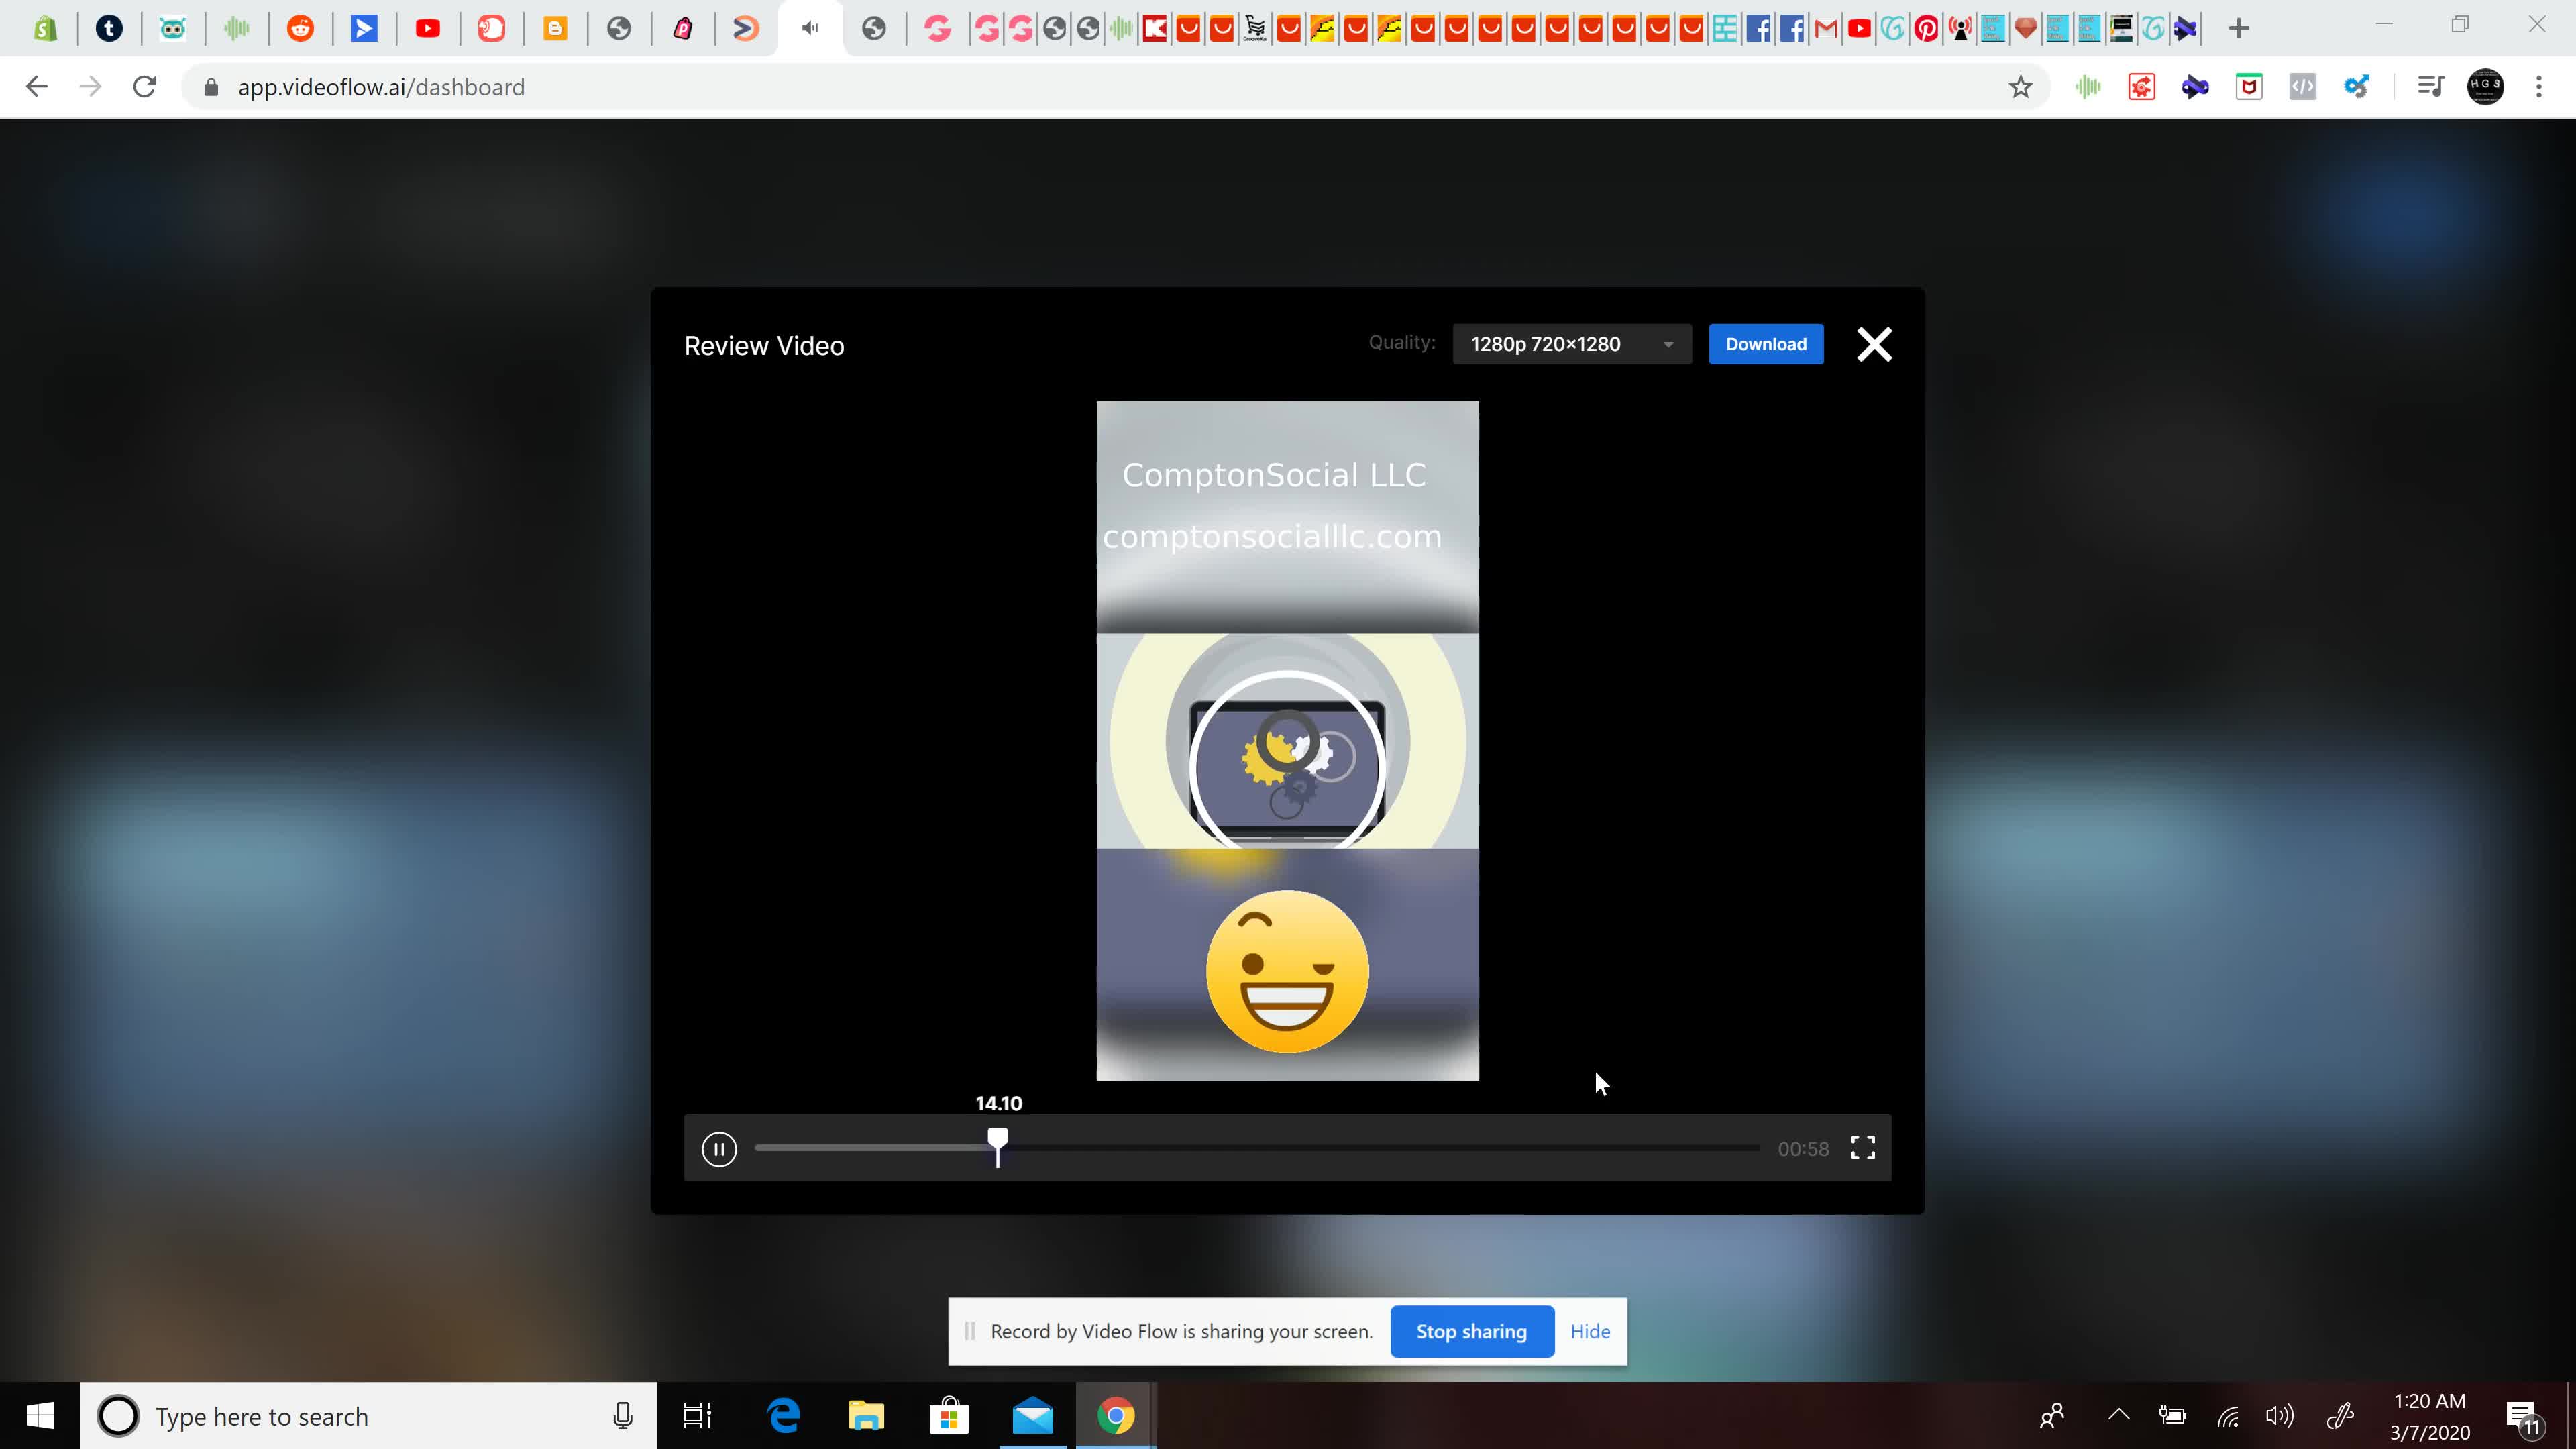Image resolution: width=2576 pixels, height=1449 pixels.
Task: Open the code brackets extension icon
Action: [x=2302, y=87]
